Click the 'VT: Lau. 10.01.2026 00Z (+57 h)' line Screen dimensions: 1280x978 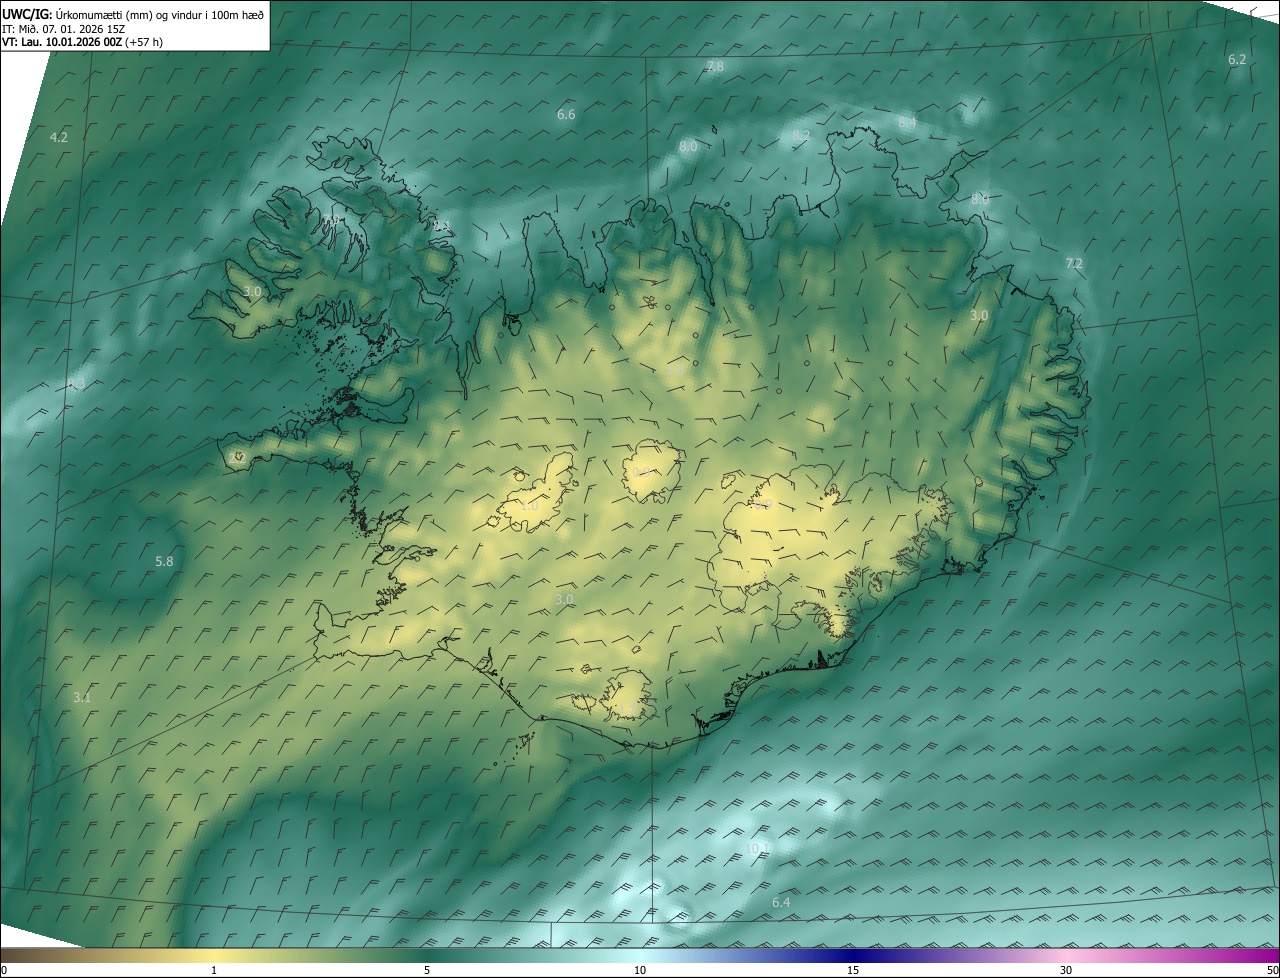[82, 42]
